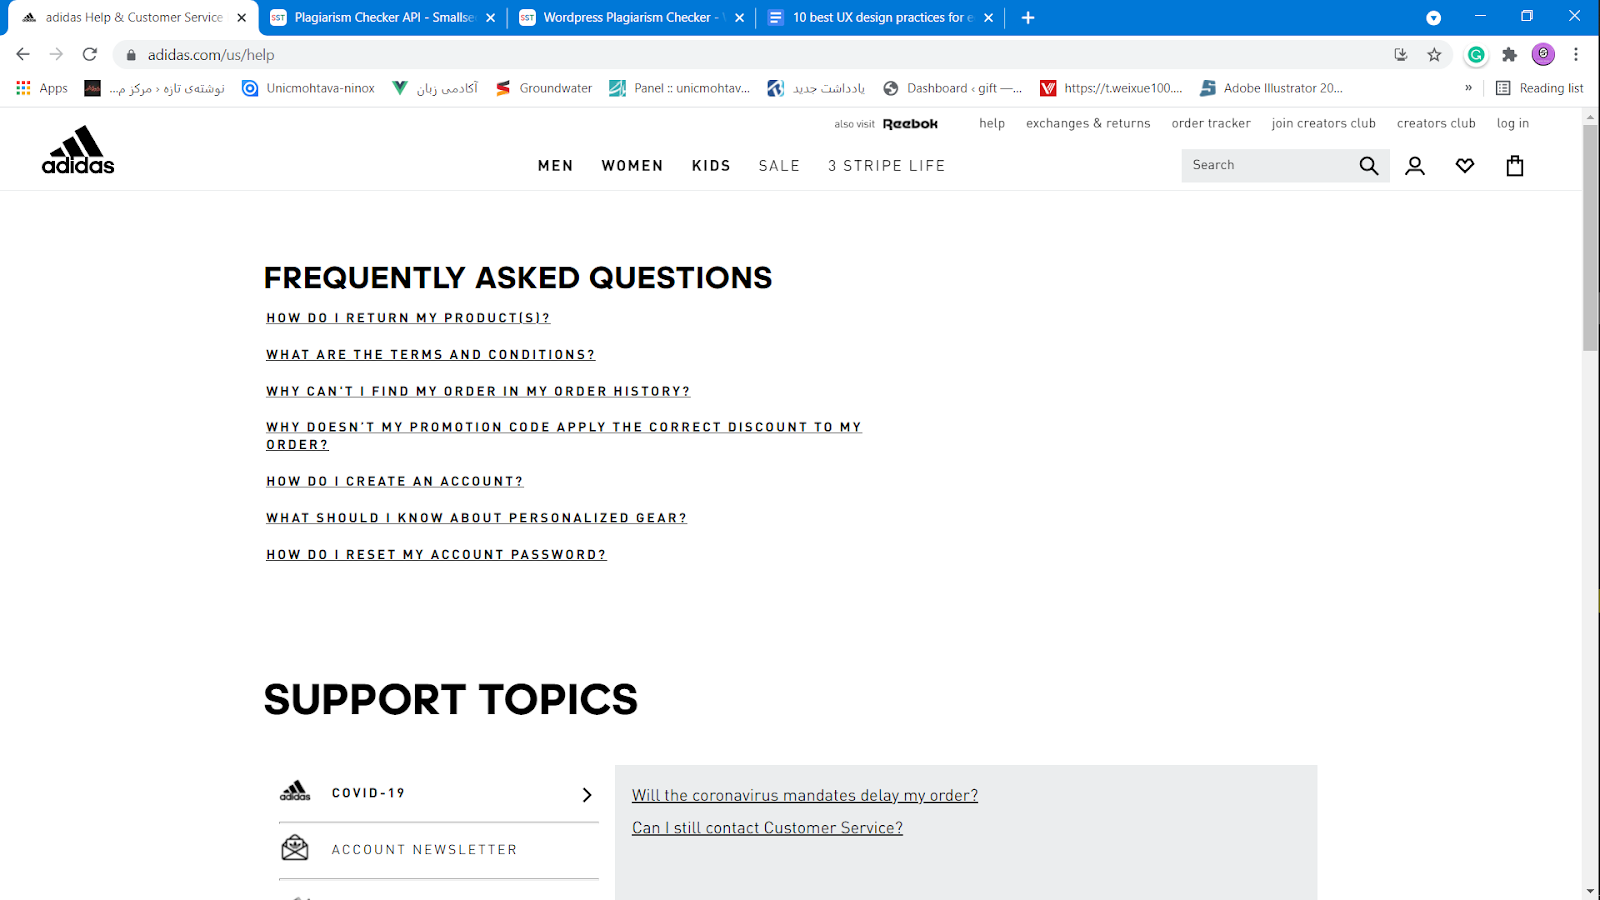Open 'Will the coronavirus mandates delay my order?'
Image resolution: width=1600 pixels, height=900 pixels.
click(x=805, y=796)
